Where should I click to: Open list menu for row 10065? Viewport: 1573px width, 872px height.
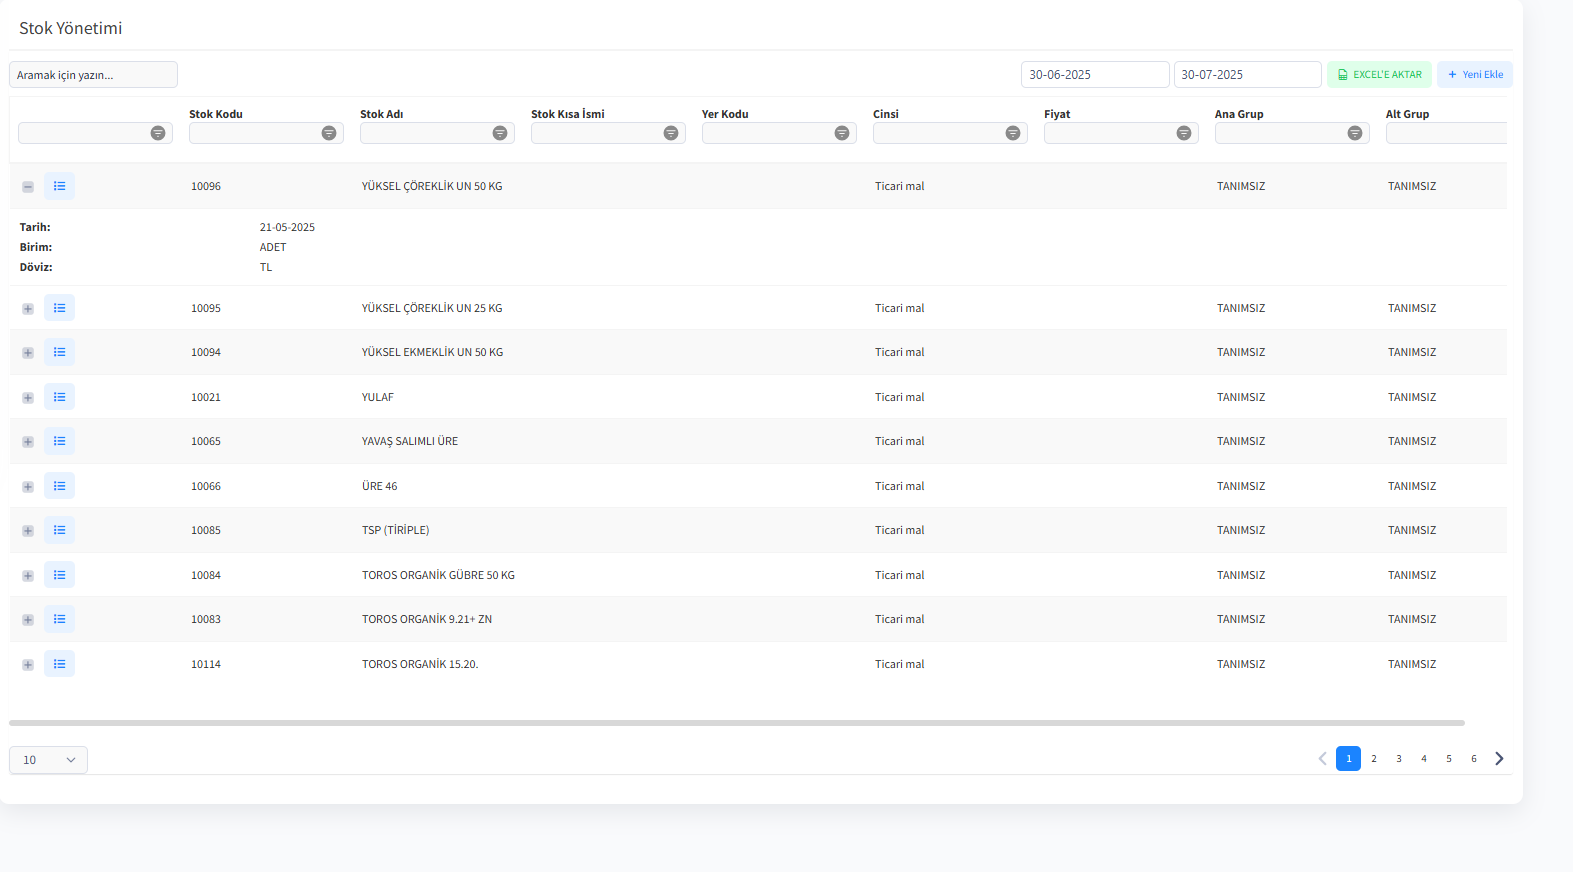coord(59,441)
